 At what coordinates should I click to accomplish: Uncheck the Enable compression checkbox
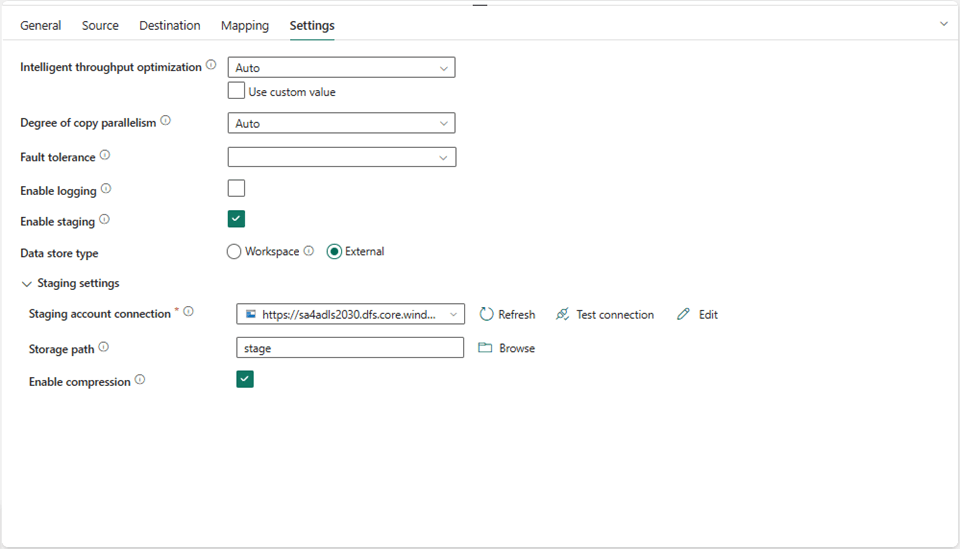pos(245,379)
